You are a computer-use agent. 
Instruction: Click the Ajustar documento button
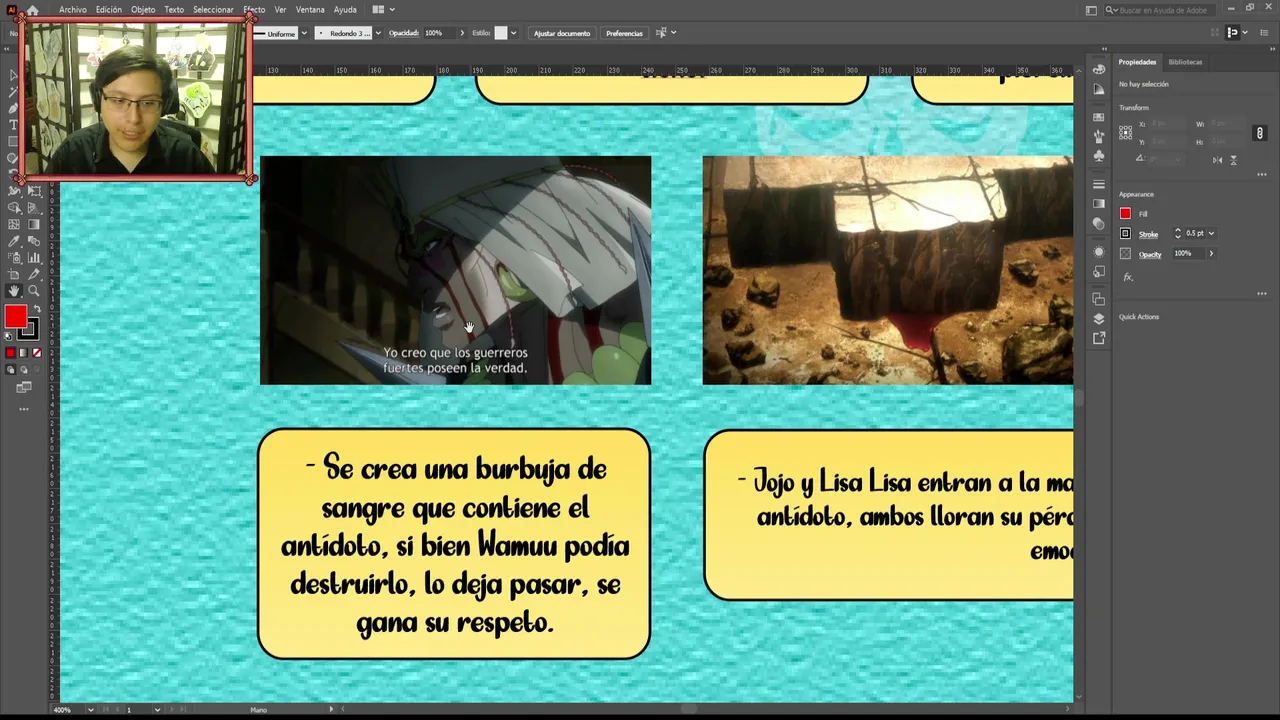point(562,33)
